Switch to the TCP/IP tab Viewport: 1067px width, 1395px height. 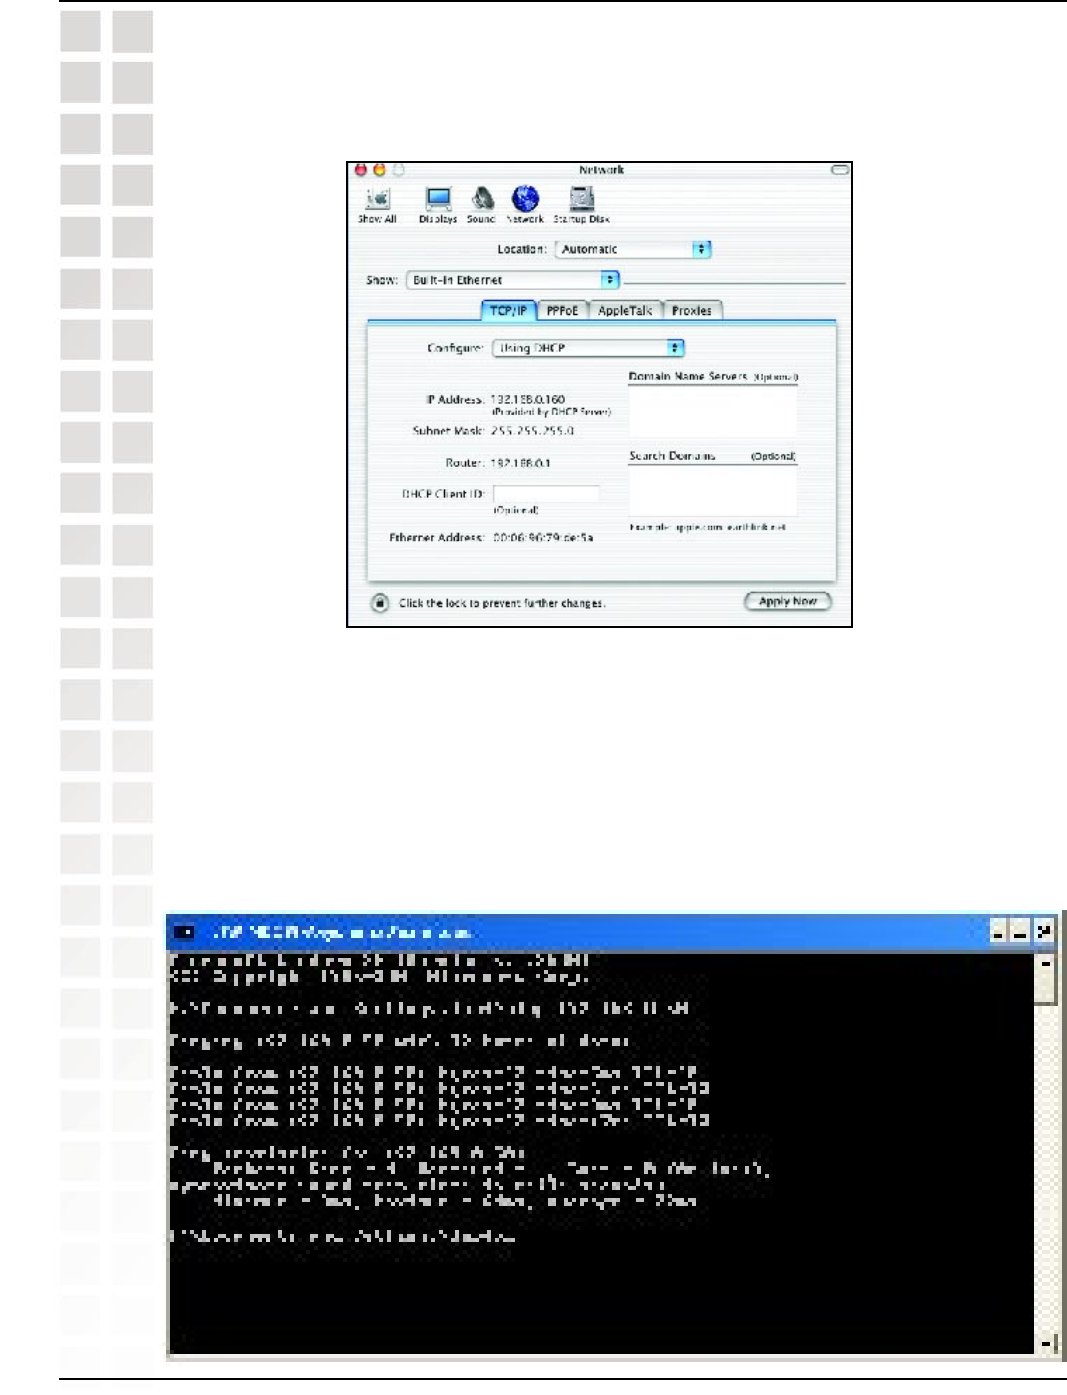509,311
